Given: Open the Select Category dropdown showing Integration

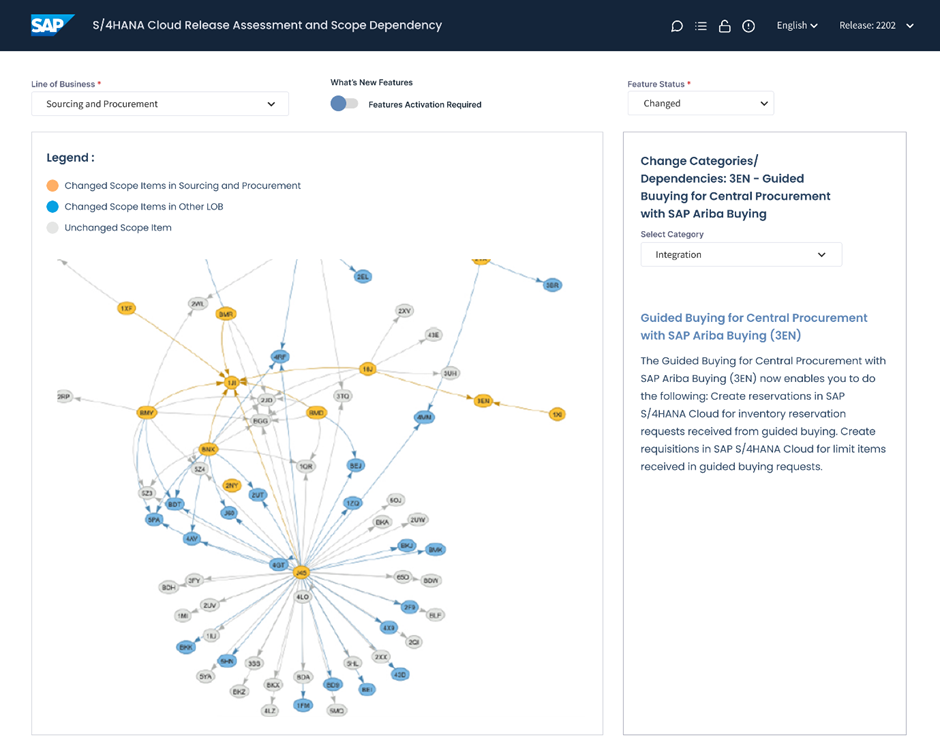Looking at the screenshot, I should tap(740, 254).
